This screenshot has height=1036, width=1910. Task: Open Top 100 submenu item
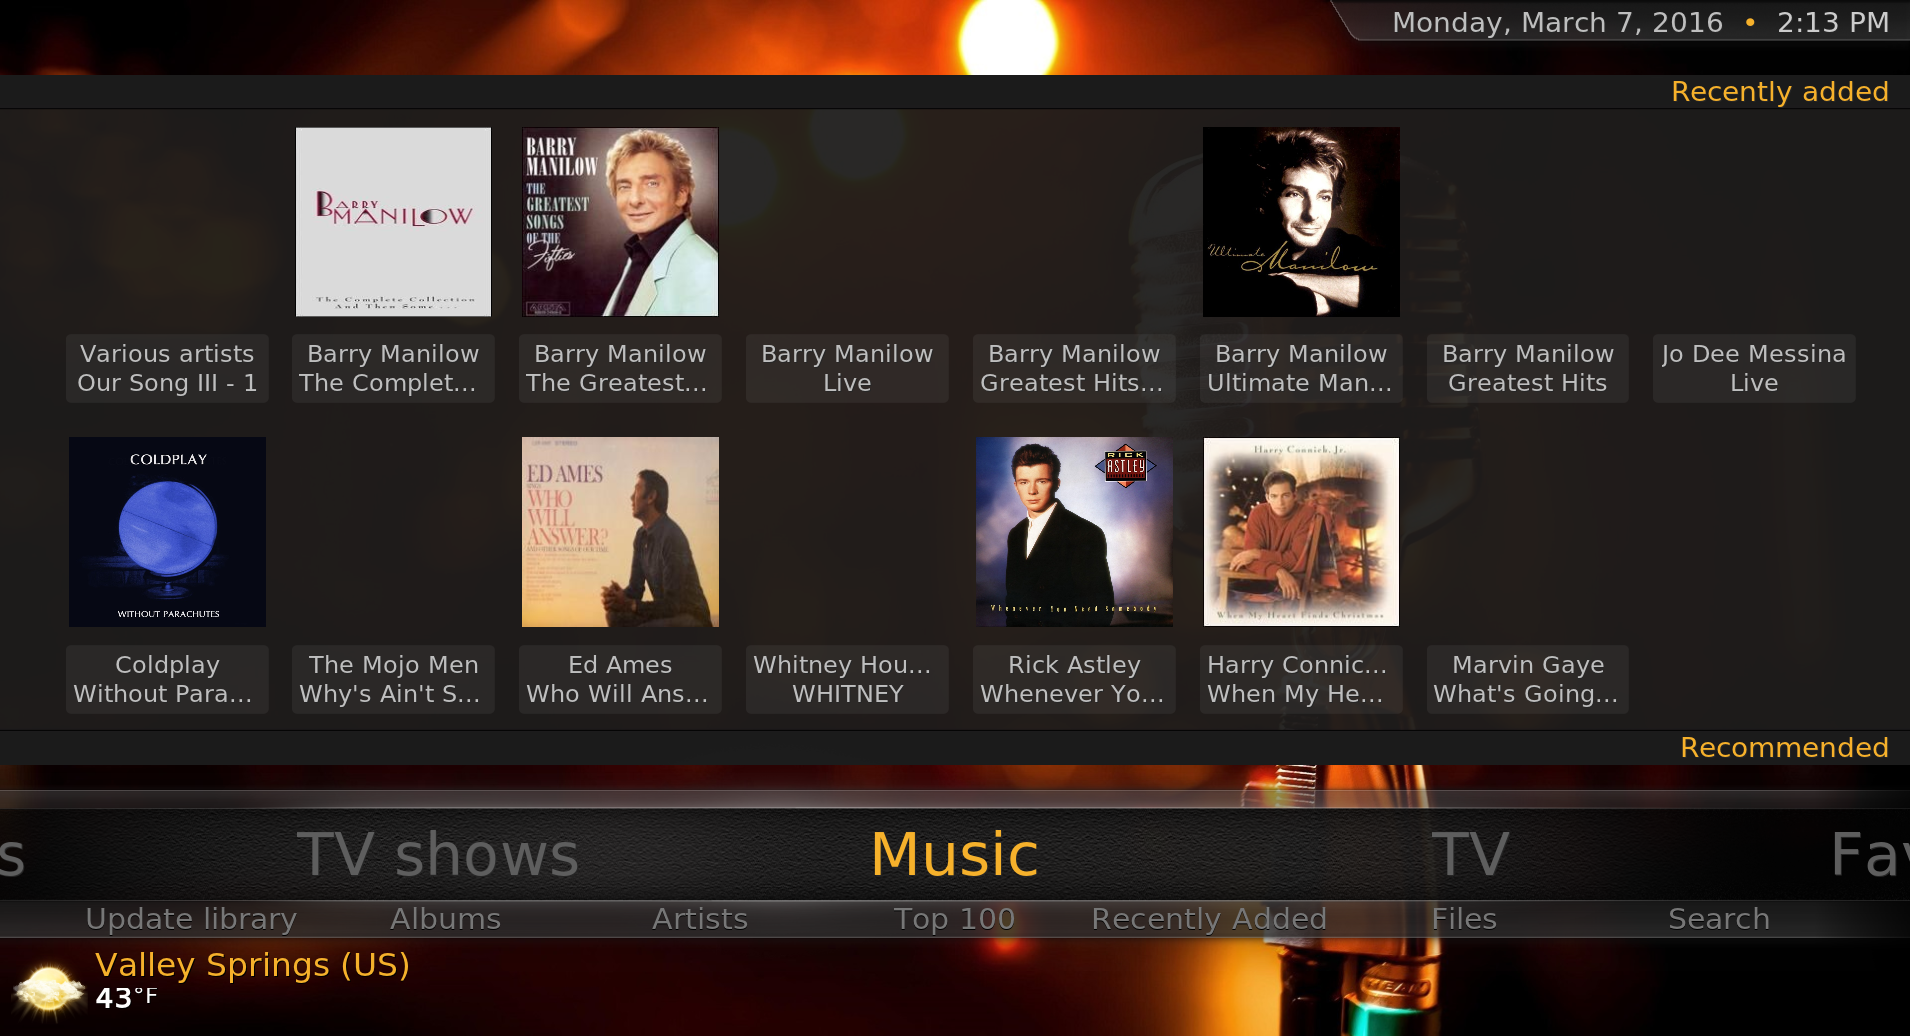coord(954,918)
